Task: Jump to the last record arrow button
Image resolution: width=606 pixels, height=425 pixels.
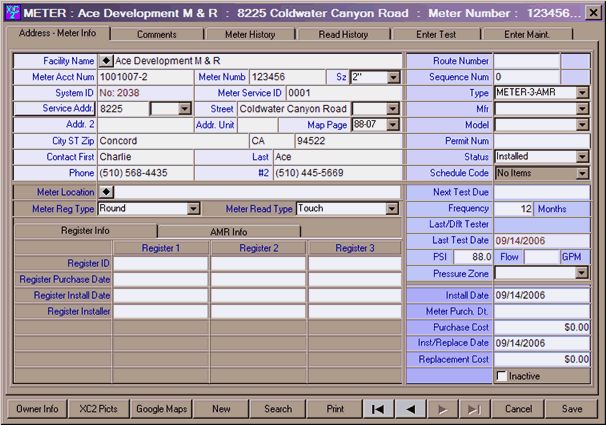Action: coord(475,408)
